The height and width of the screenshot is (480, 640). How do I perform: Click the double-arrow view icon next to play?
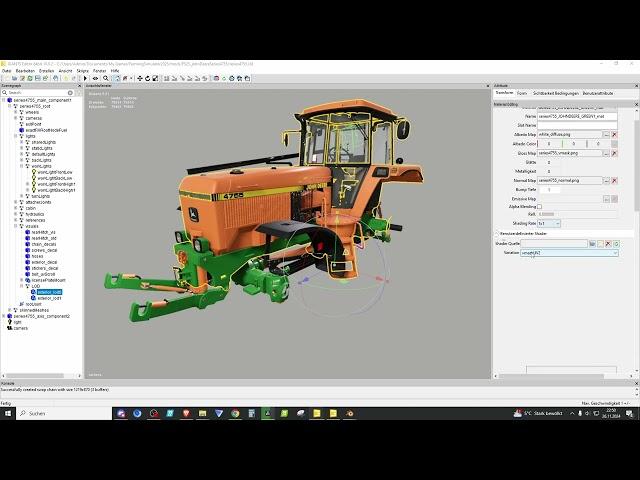pos(95,78)
